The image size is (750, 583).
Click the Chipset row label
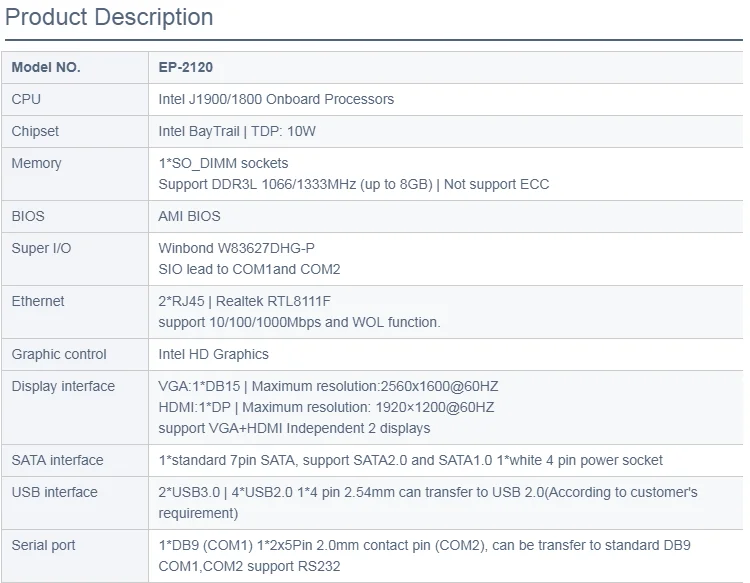pyautogui.click(x=36, y=132)
